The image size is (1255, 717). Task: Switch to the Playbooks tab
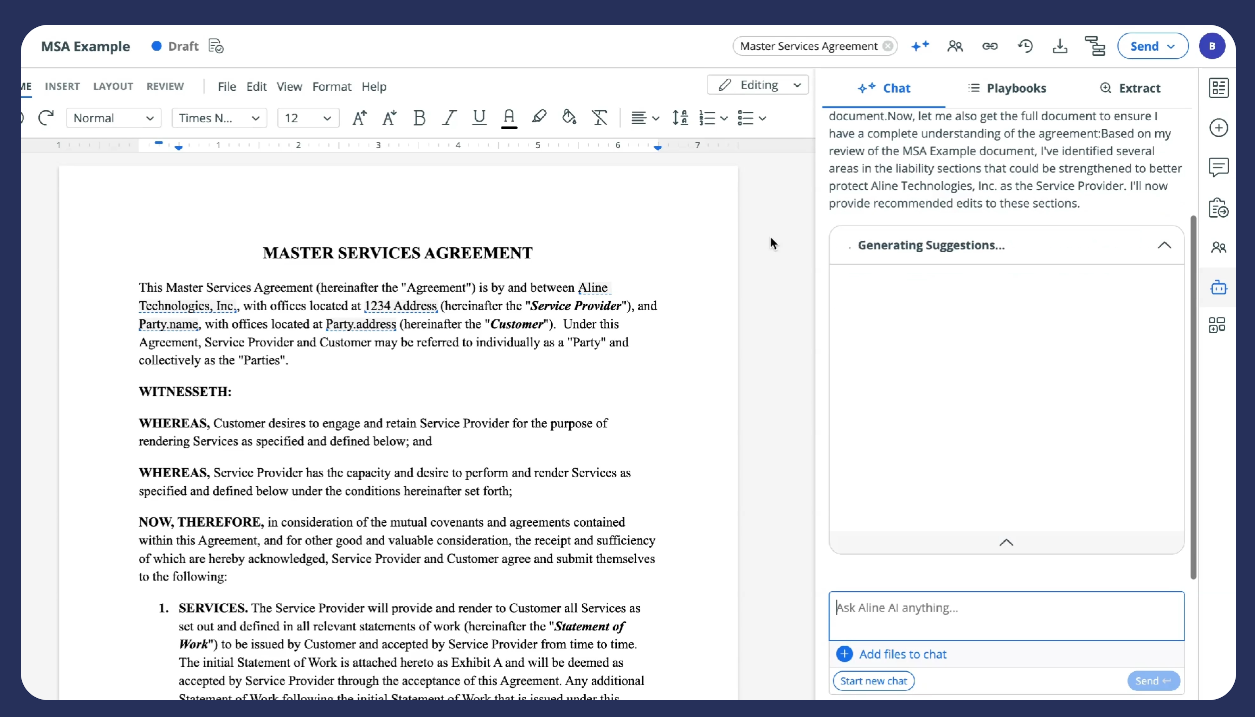(1007, 88)
